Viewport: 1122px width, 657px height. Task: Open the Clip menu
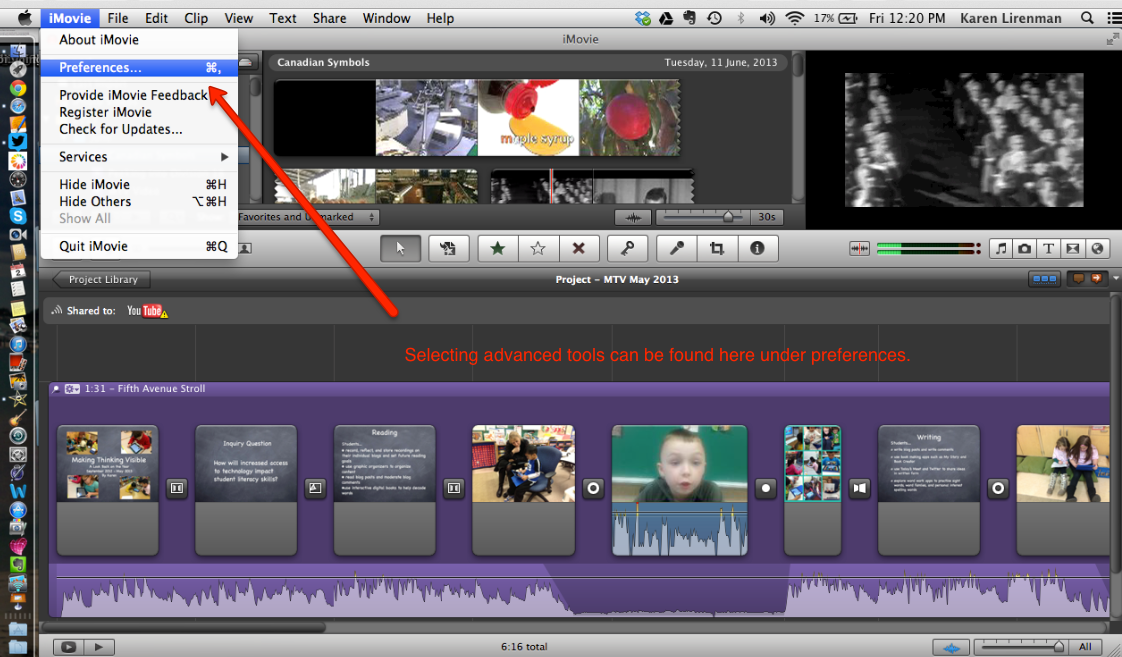coord(195,18)
